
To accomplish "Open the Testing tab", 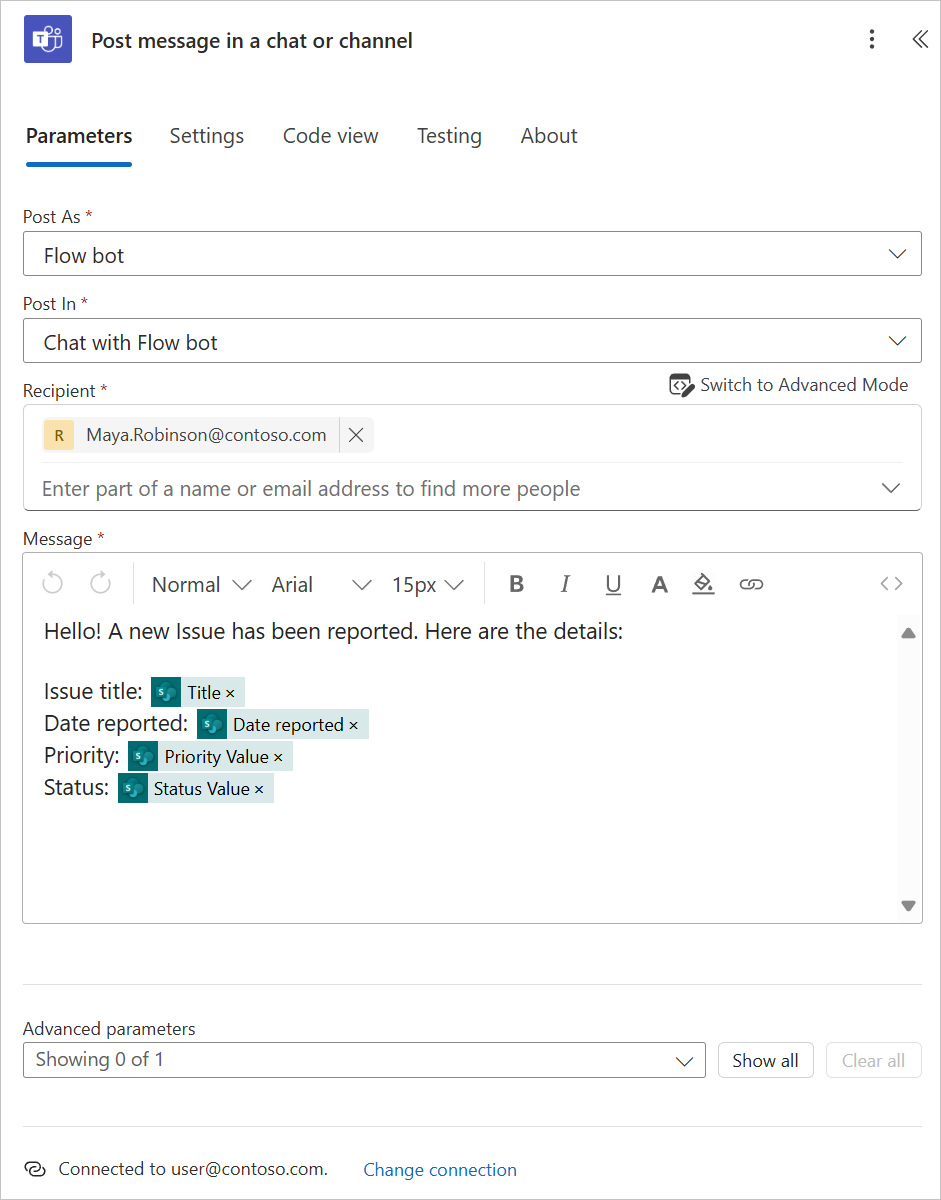I will [x=449, y=136].
